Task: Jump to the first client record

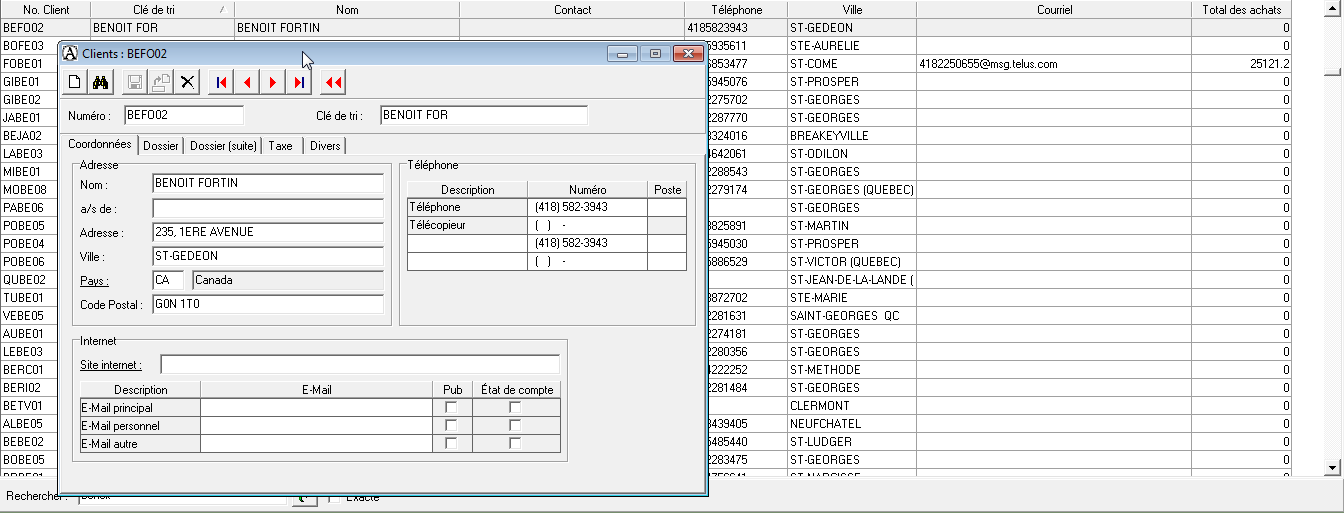Action: 221,82
